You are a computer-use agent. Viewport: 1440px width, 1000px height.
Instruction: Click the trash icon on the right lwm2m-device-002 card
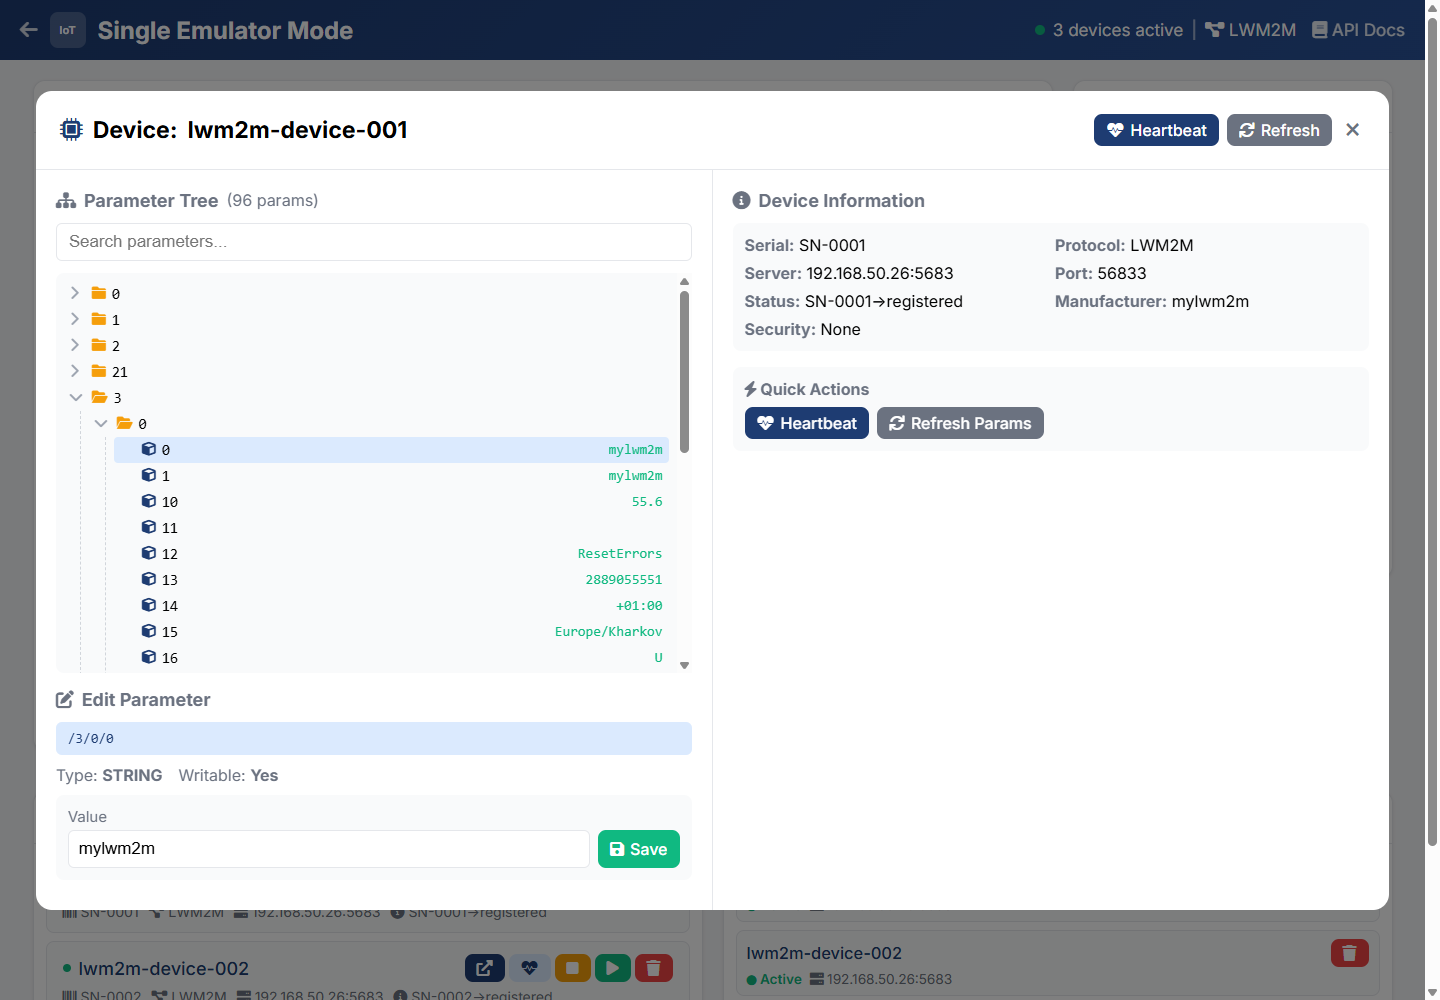point(1350,953)
